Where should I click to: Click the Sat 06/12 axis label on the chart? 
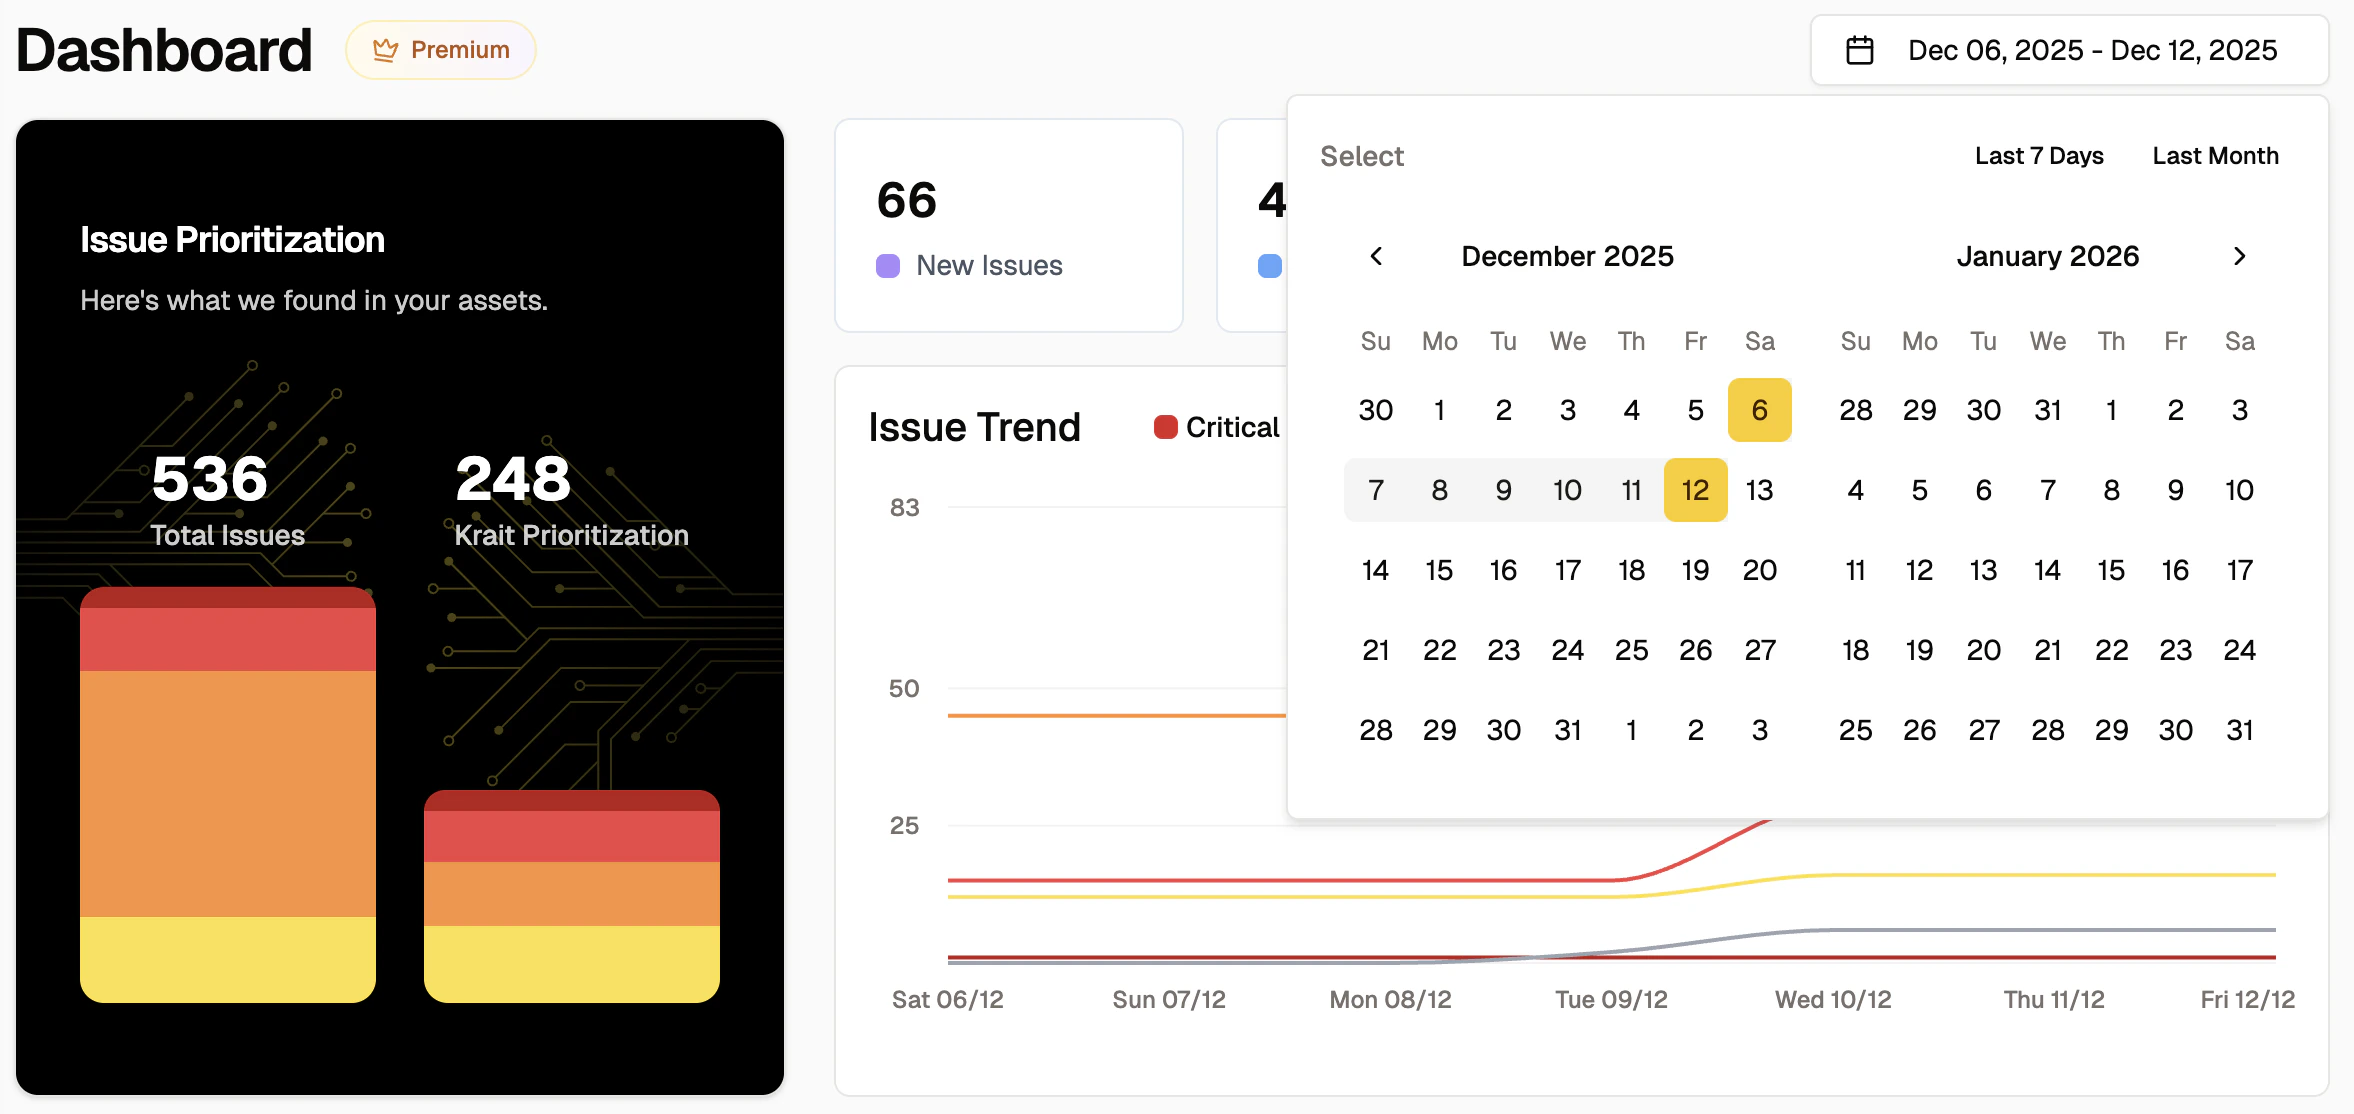(947, 998)
